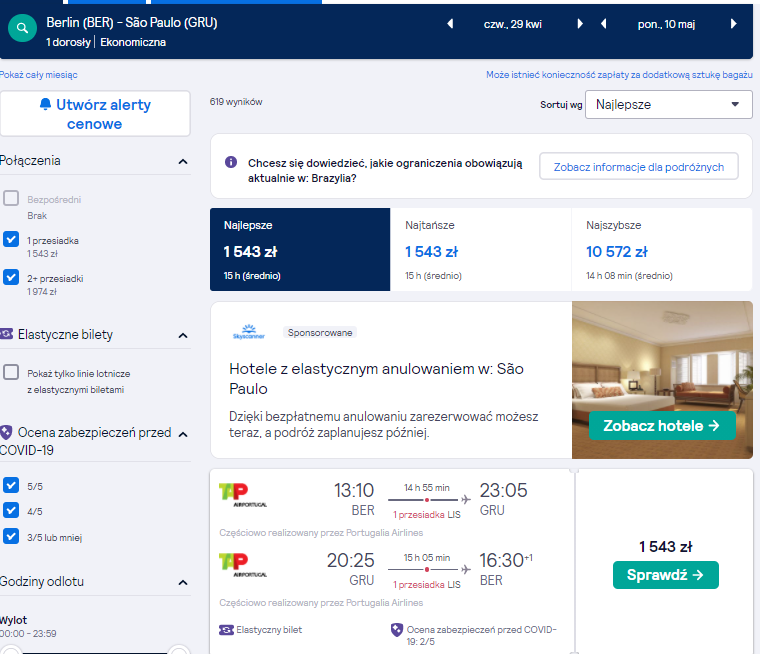The image size is (760, 654).
Task: Click Utwórz alerty cenowe button
Action: (x=95, y=113)
